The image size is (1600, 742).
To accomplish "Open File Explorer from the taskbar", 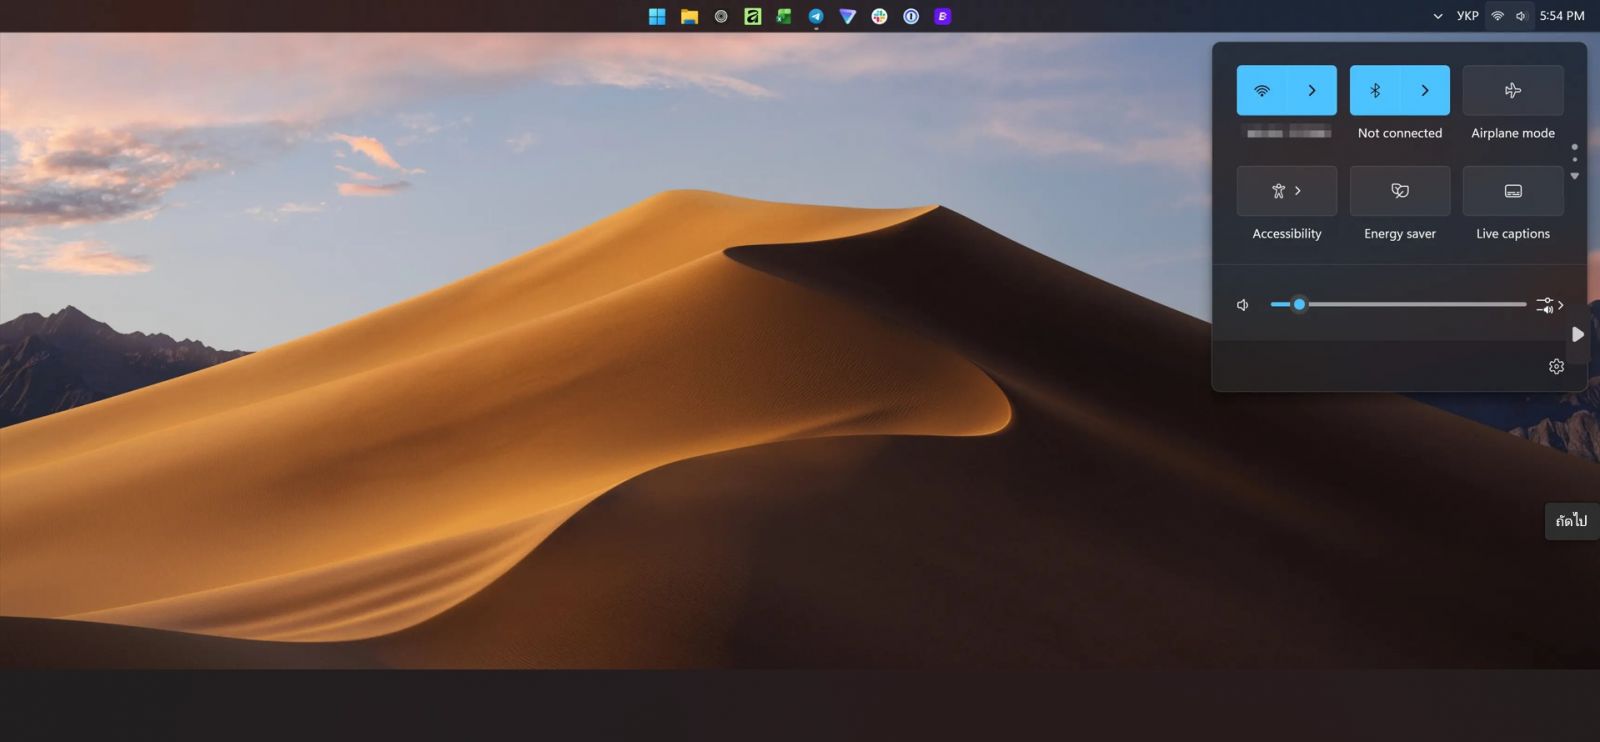I will click(x=689, y=16).
